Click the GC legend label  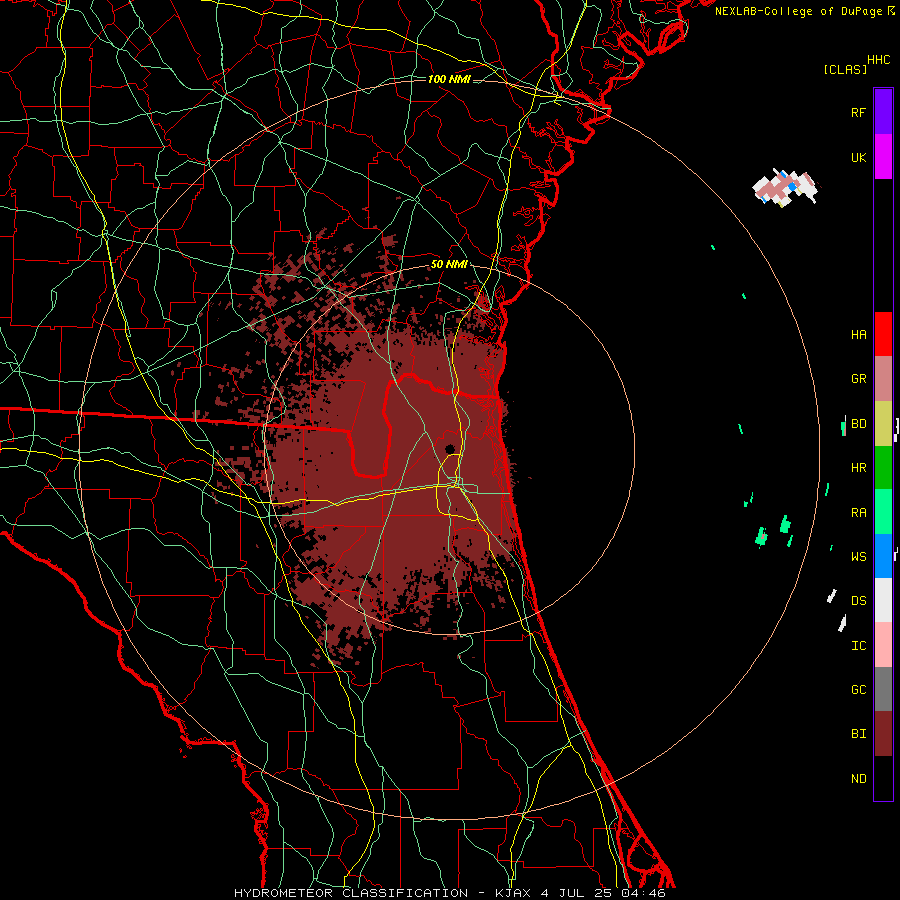click(x=858, y=690)
